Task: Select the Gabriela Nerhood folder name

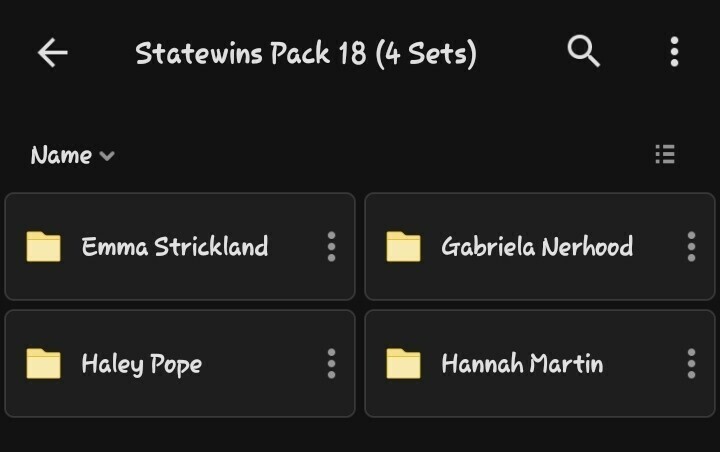Action: coord(537,247)
